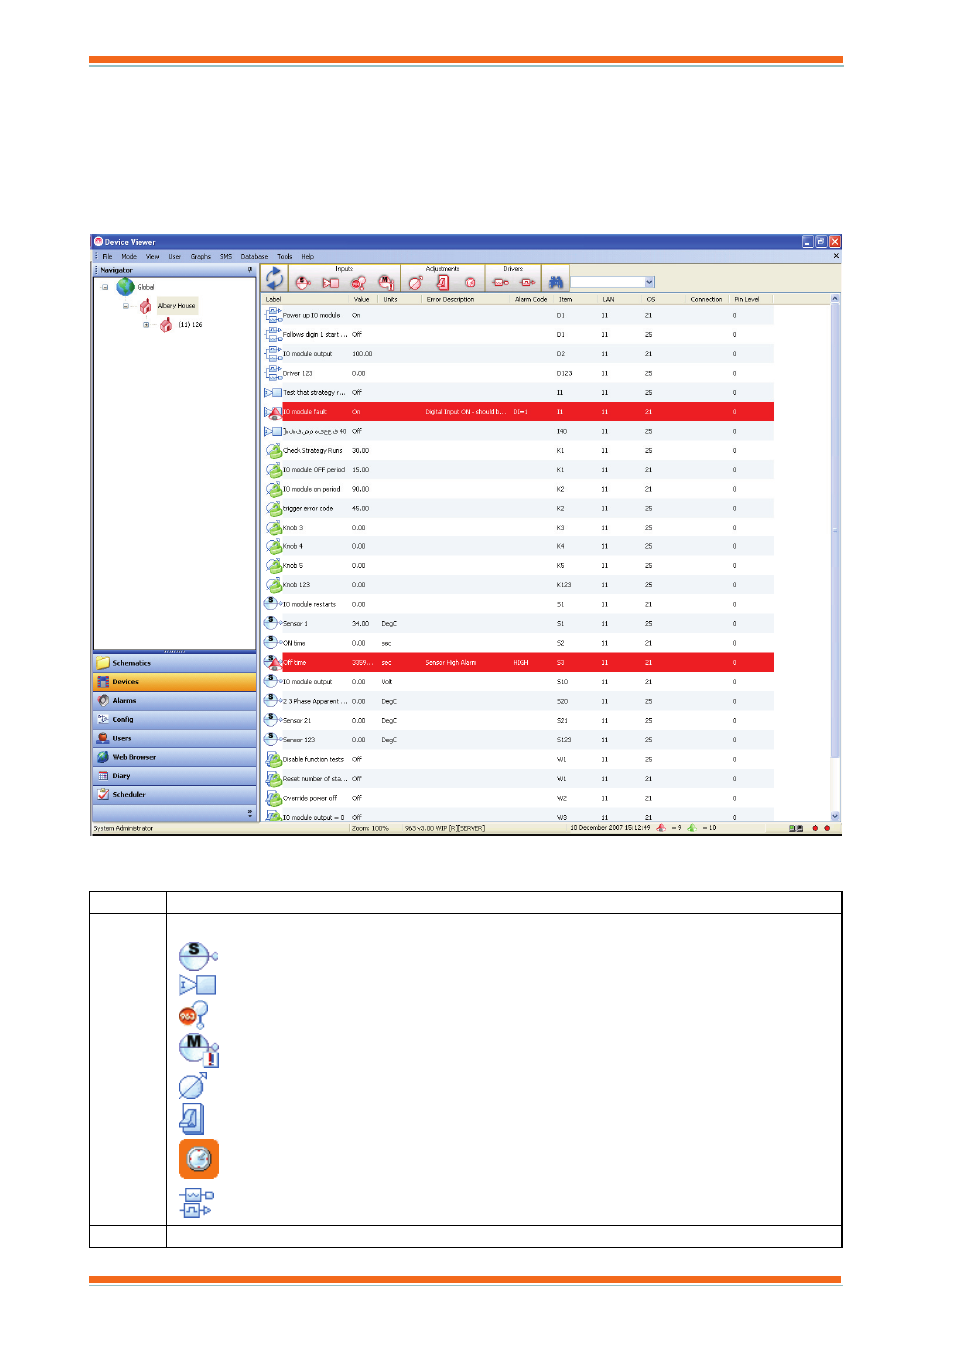
Task: Open the Mode menu
Action: tap(129, 257)
